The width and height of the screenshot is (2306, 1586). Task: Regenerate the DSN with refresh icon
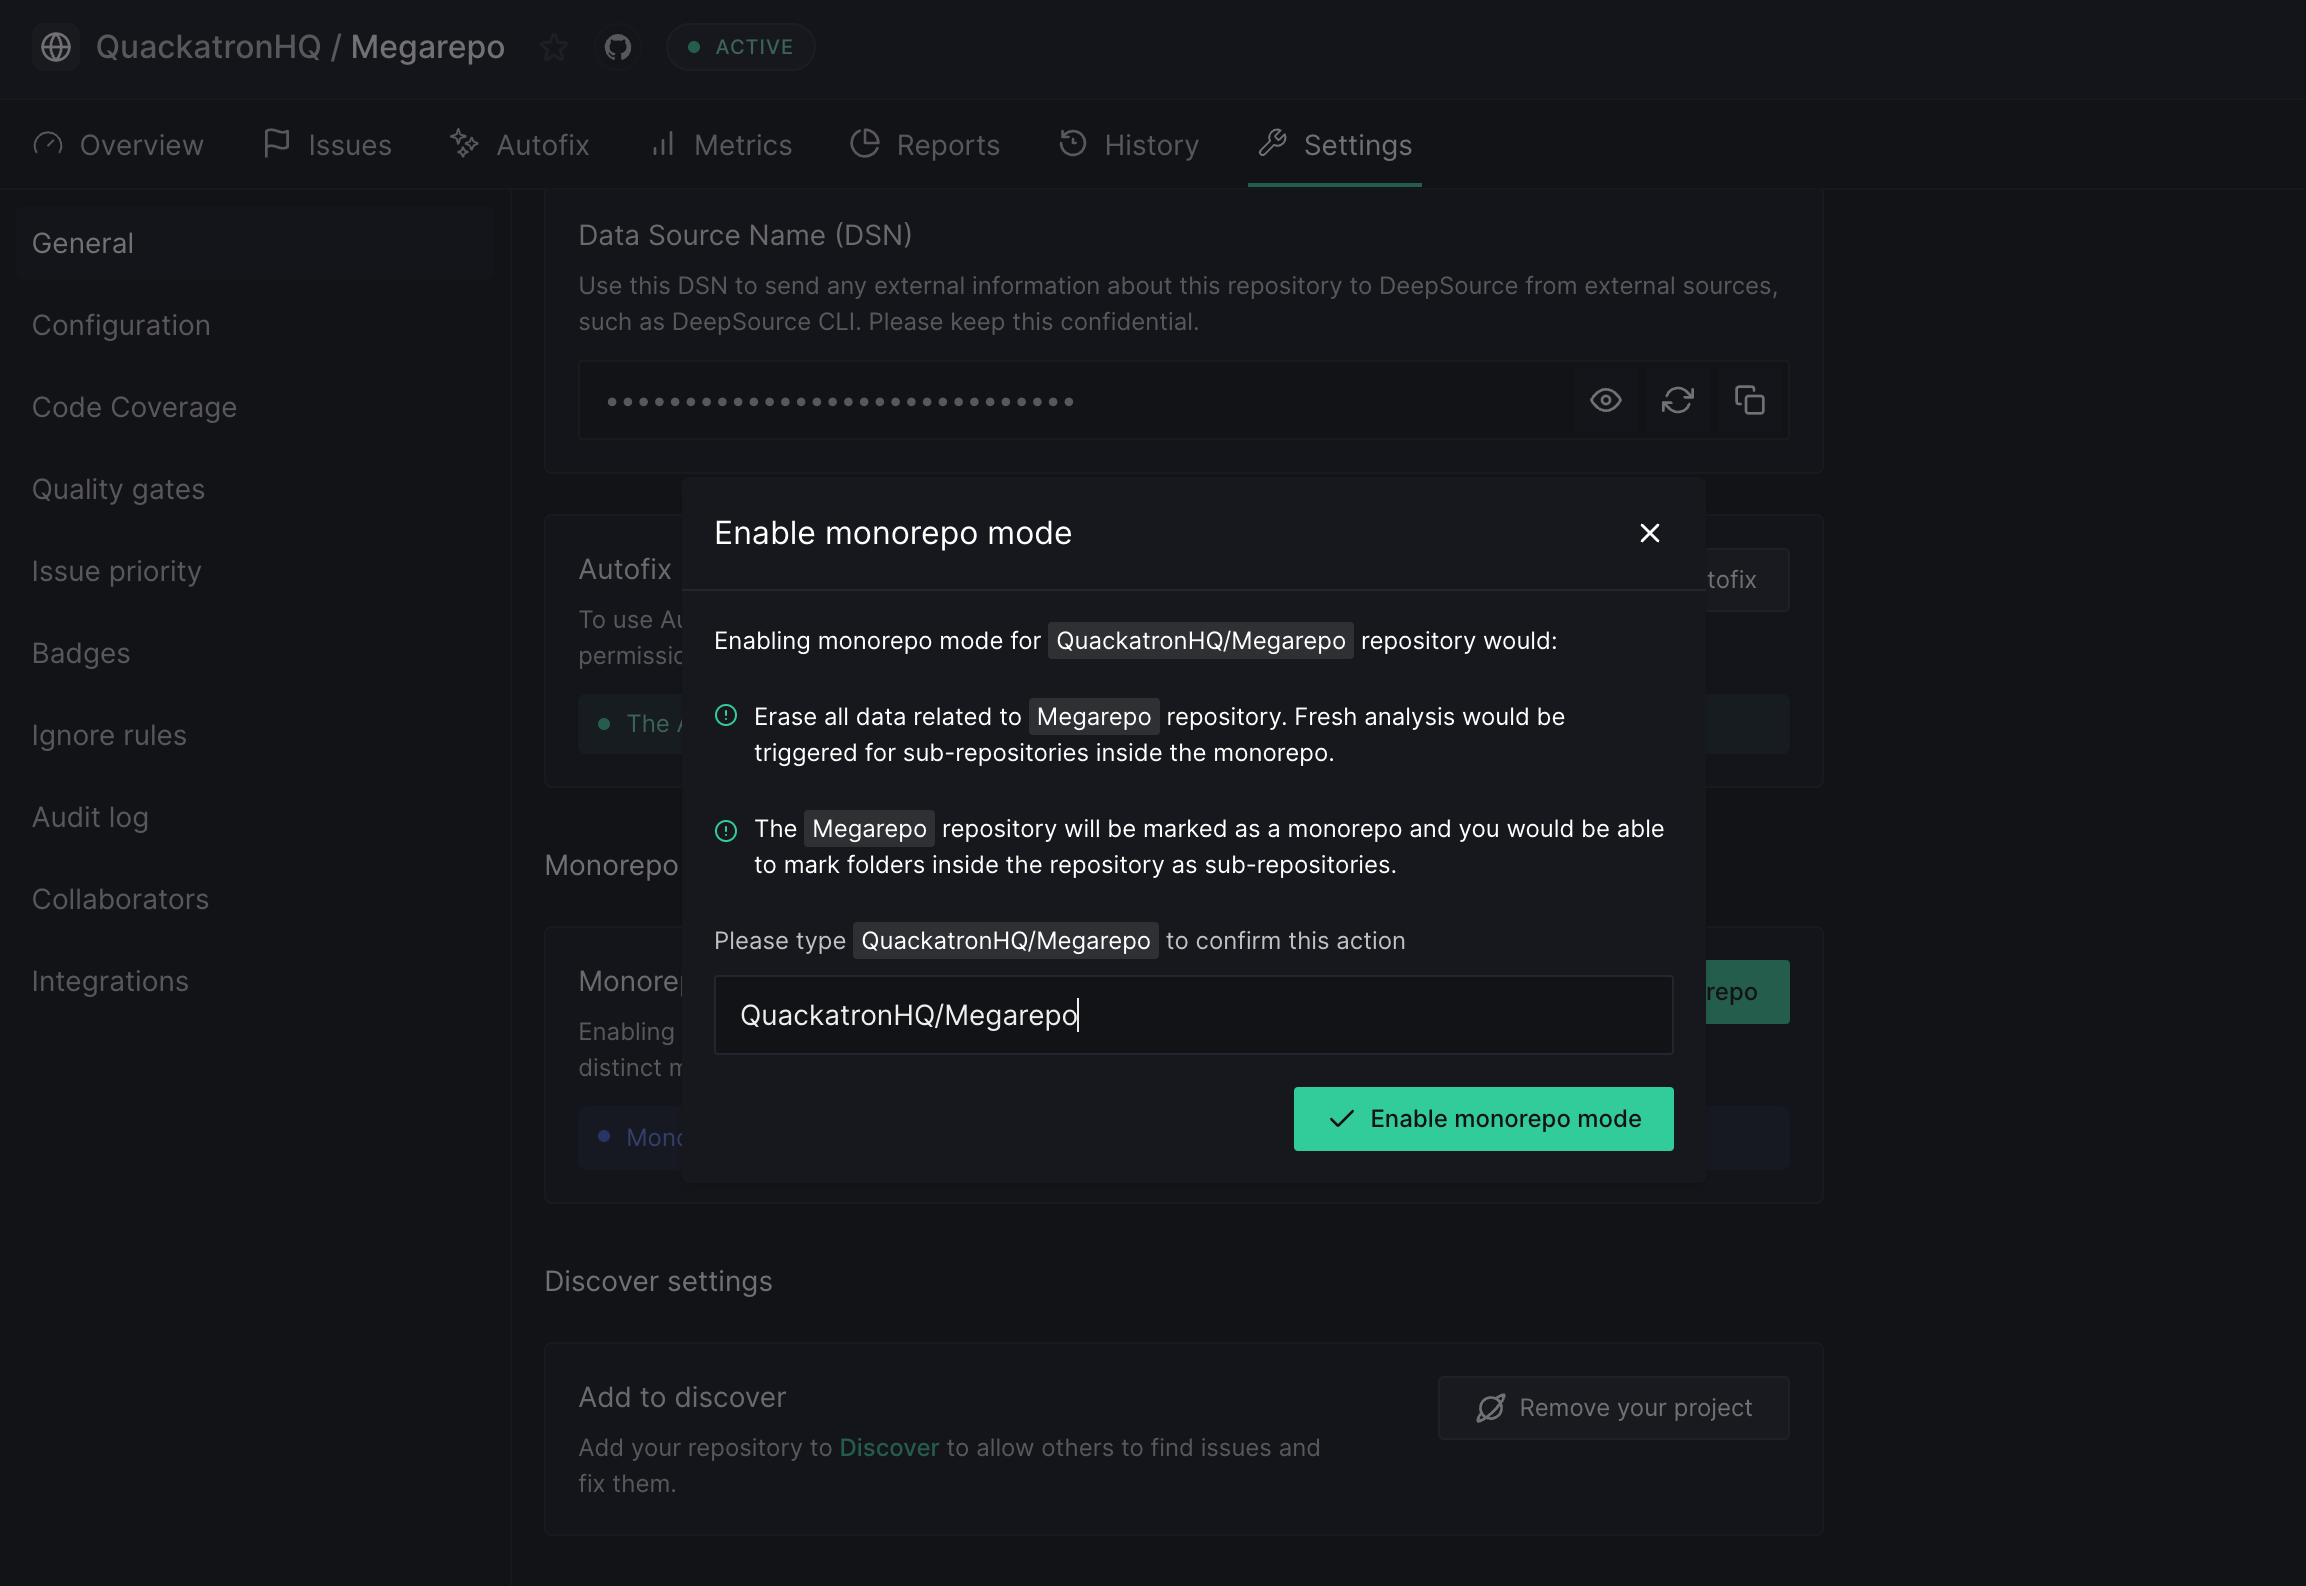pyautogui.click(x=1678, y=401)
